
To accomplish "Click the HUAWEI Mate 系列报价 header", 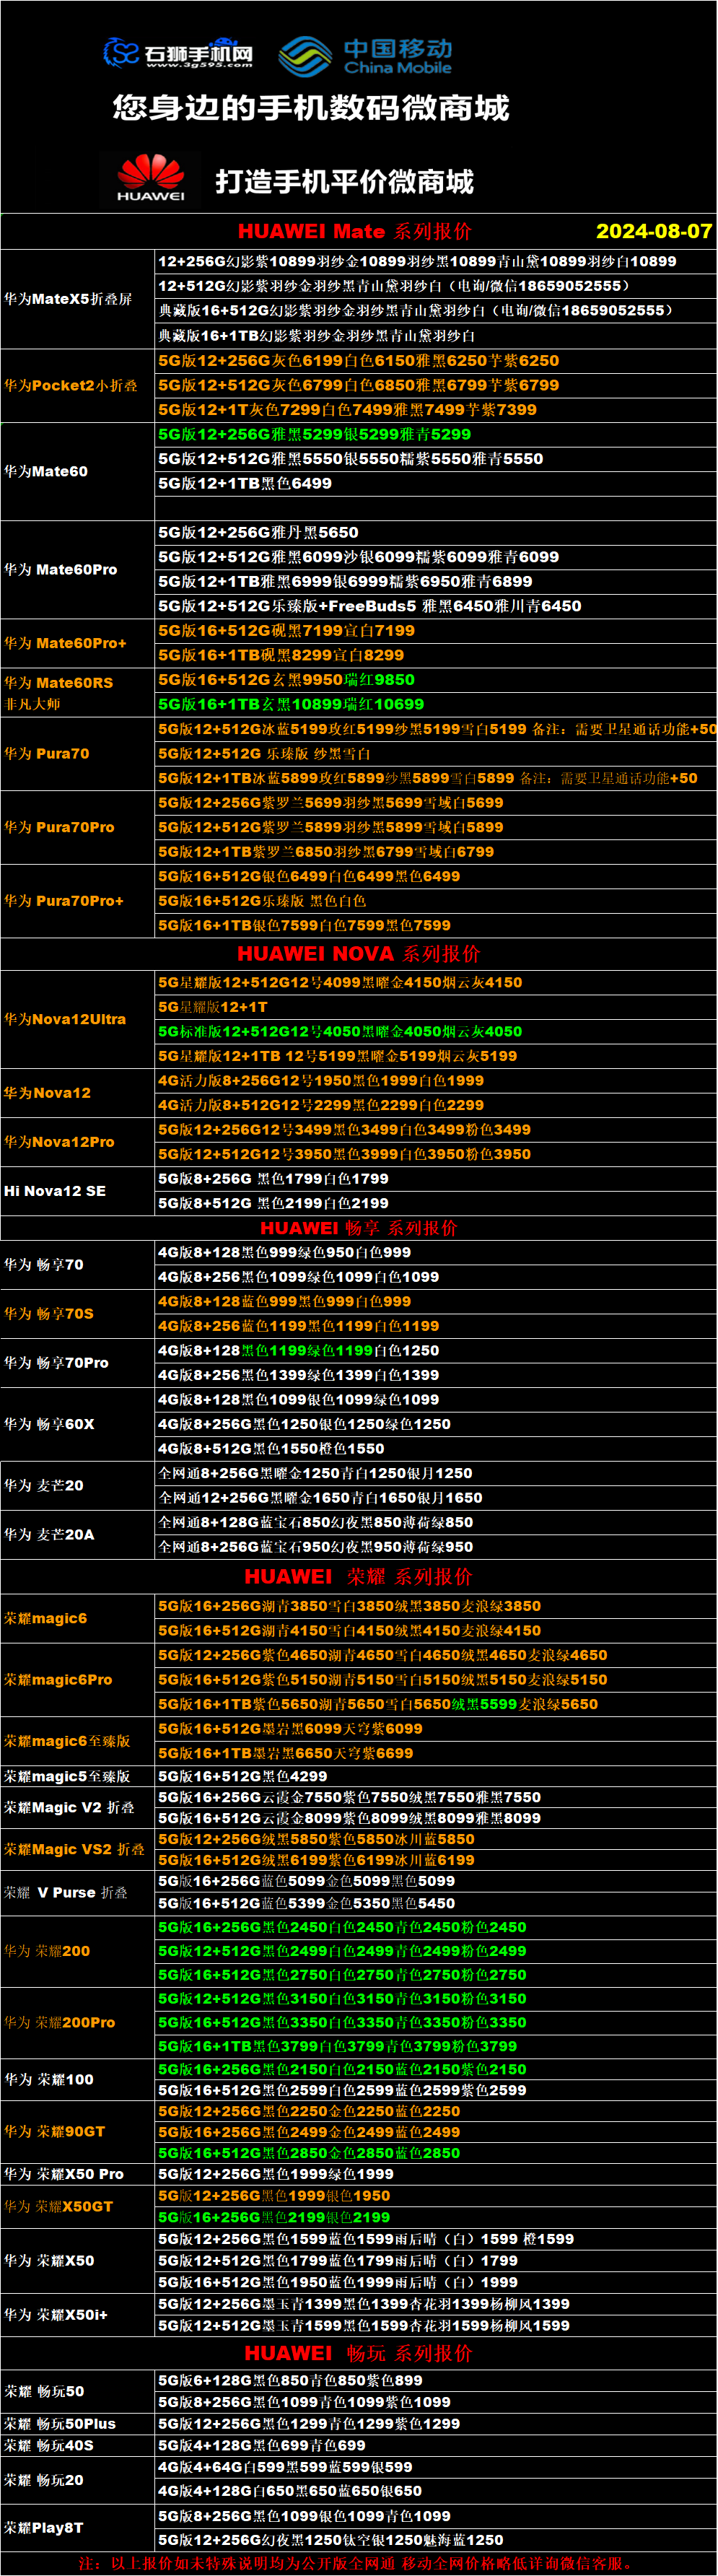I will [x=354, y=231].
